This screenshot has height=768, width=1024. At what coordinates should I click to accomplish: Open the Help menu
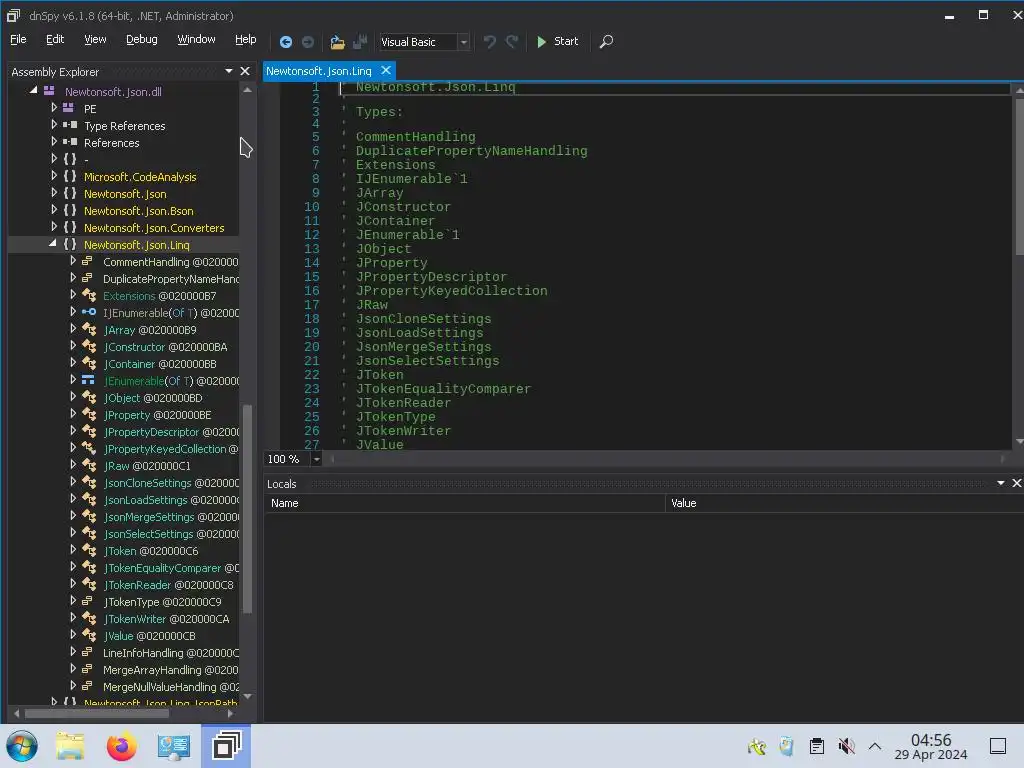(x=246, y=40)
